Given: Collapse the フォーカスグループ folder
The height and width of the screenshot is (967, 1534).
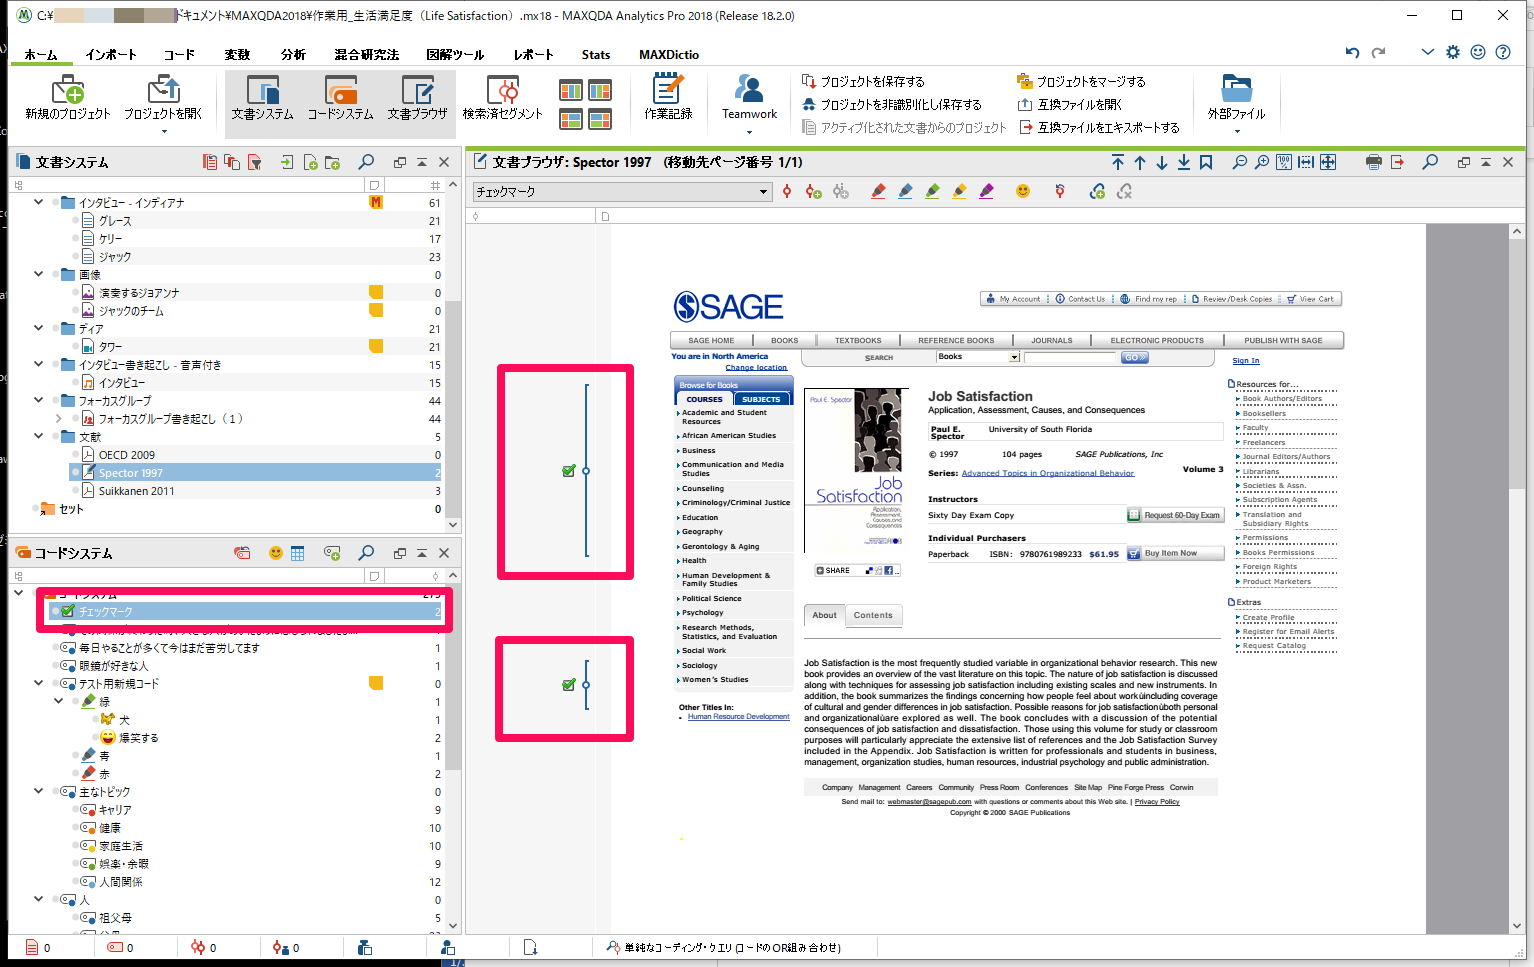Looking at the screenshot, I should [x=39, y=400].
